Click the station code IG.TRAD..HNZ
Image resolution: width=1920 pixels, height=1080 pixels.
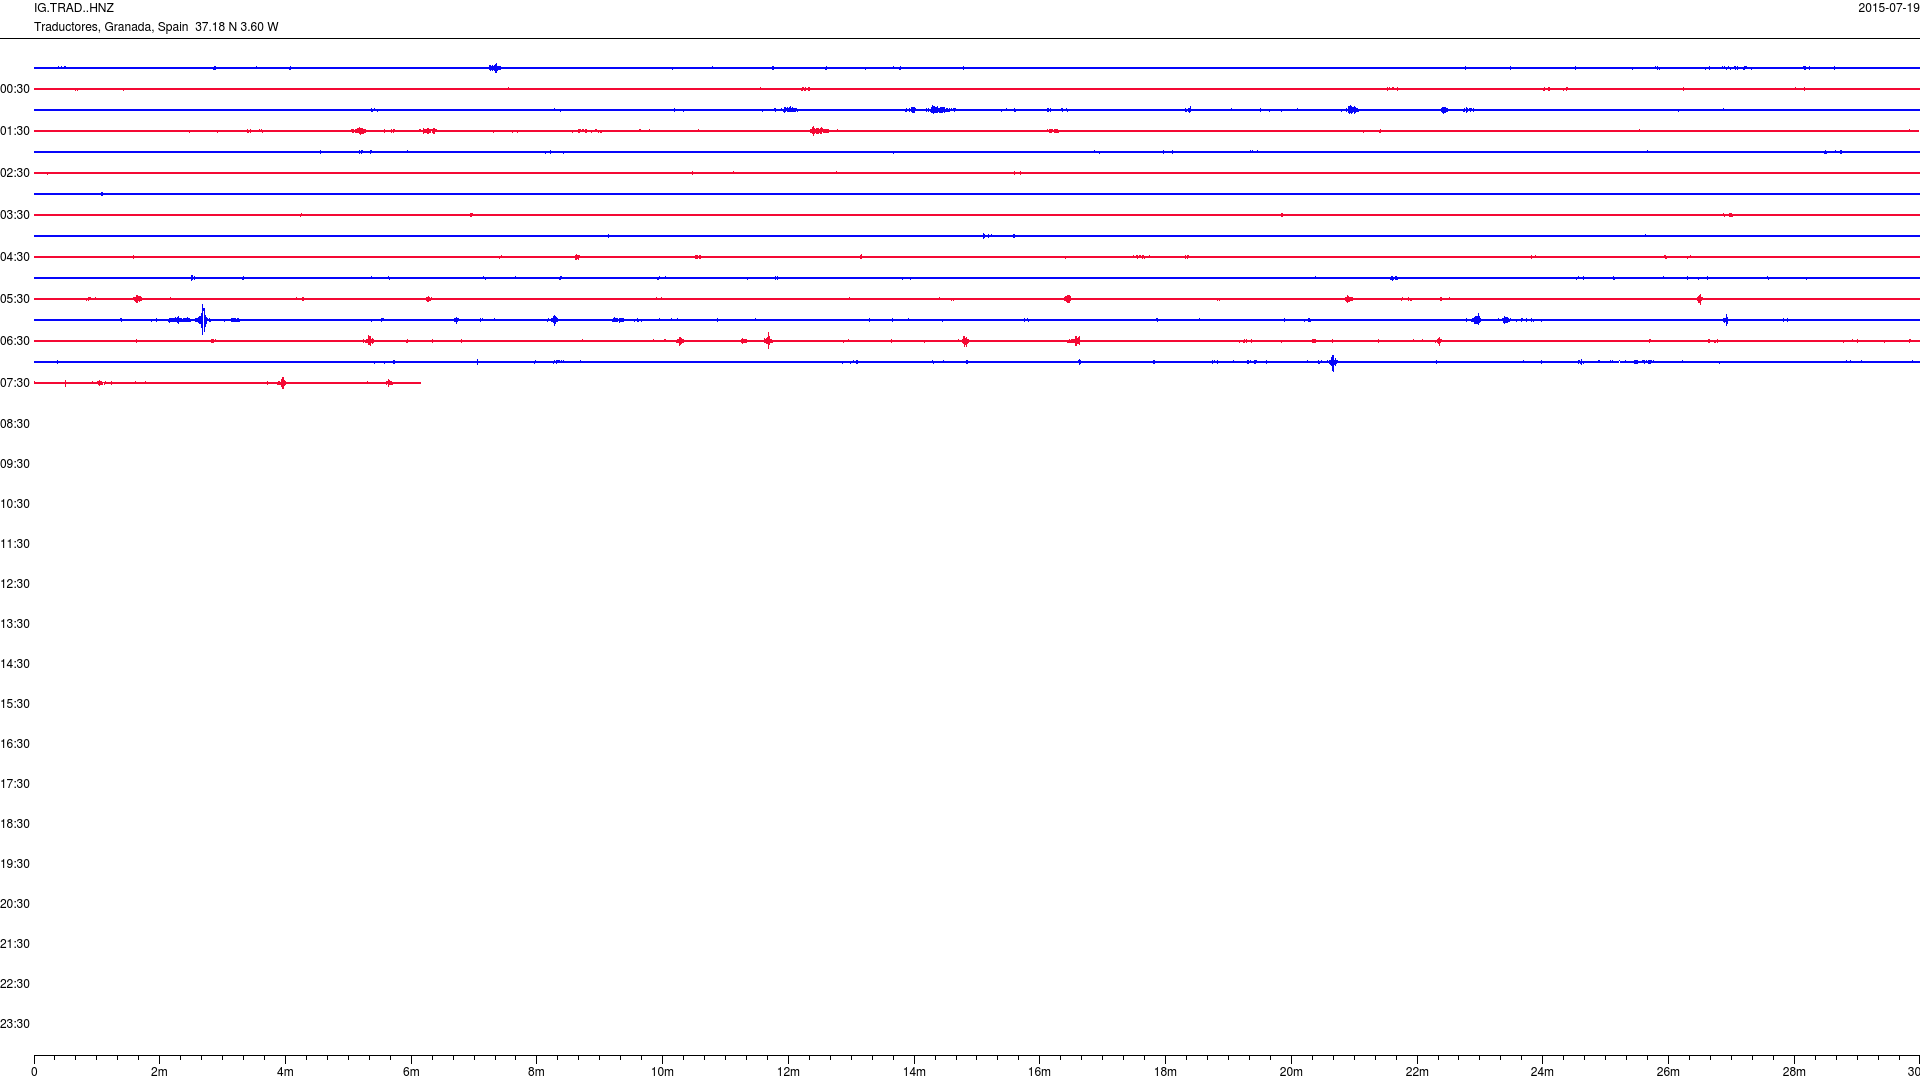[74, 8]
